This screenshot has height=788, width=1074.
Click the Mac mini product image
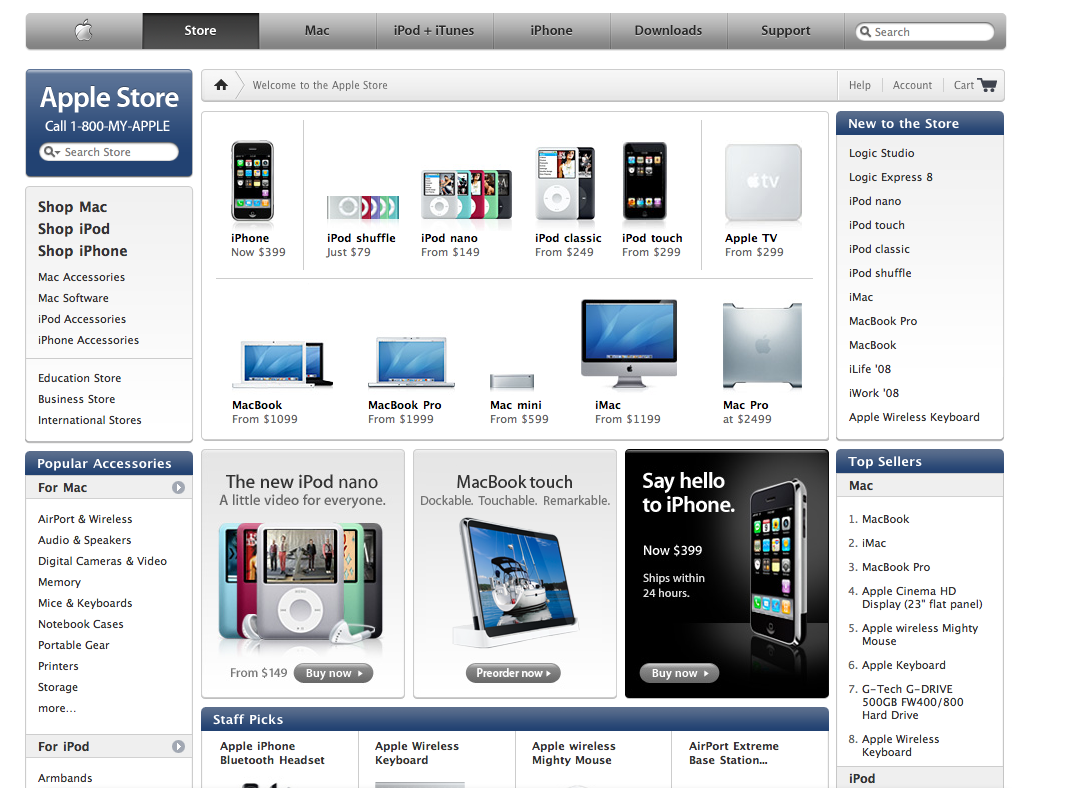[512, 382]
